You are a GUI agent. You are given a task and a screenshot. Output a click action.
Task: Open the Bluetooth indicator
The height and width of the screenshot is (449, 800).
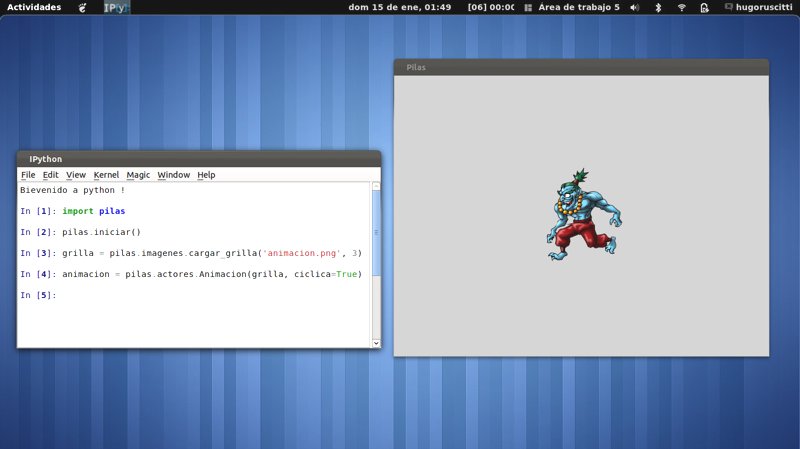(x=658, y=8)
